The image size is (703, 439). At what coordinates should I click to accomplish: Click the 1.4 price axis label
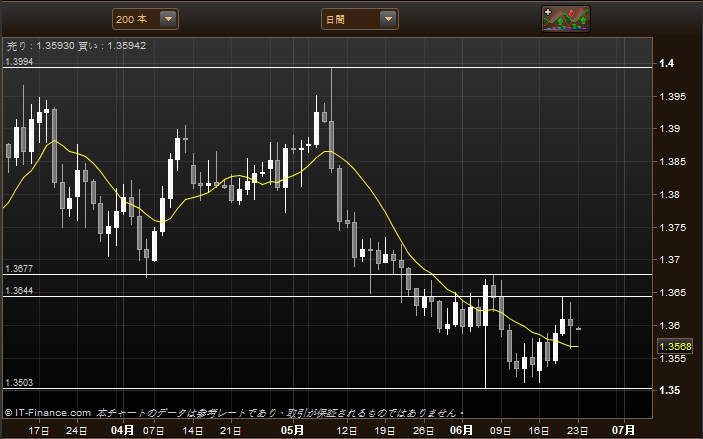tap(667, 63)
